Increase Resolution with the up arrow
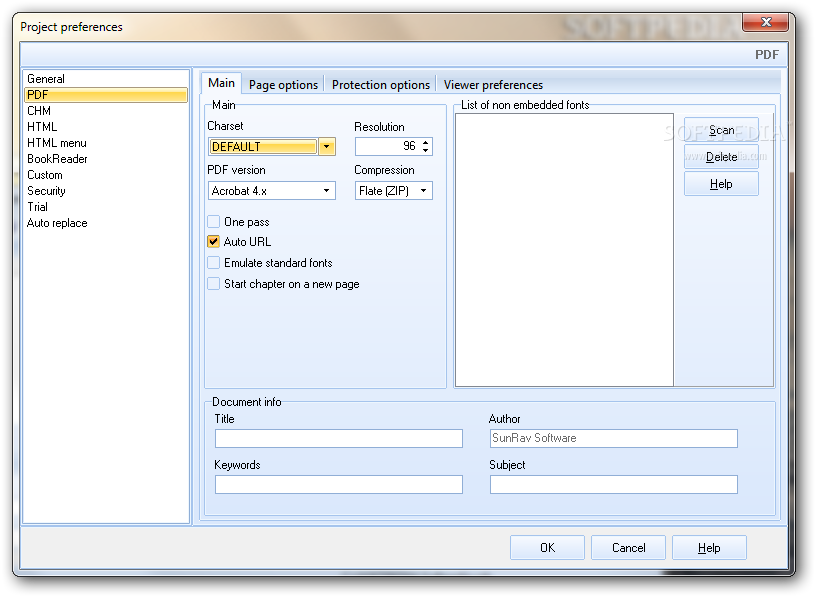 [426, 142]
